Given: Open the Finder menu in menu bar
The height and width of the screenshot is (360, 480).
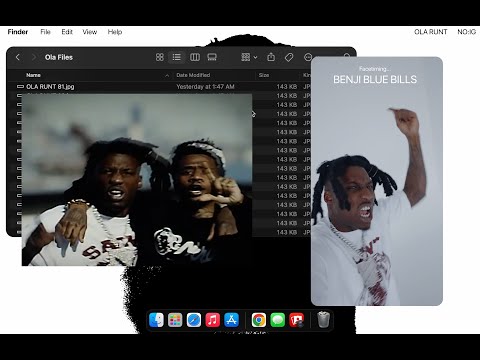Looking at the screenshot, I should tap(18, 32).
